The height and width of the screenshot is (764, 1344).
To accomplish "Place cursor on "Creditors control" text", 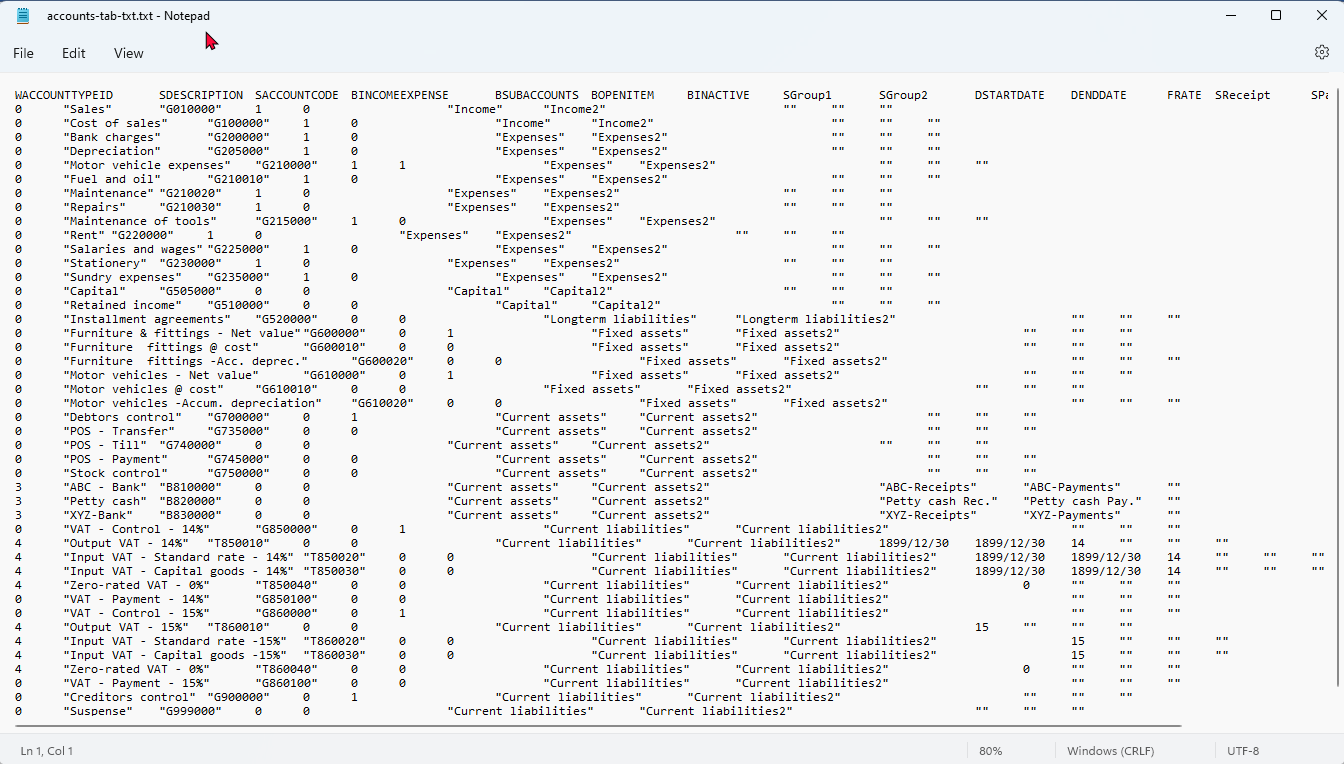I will click(x=130, y=697).
